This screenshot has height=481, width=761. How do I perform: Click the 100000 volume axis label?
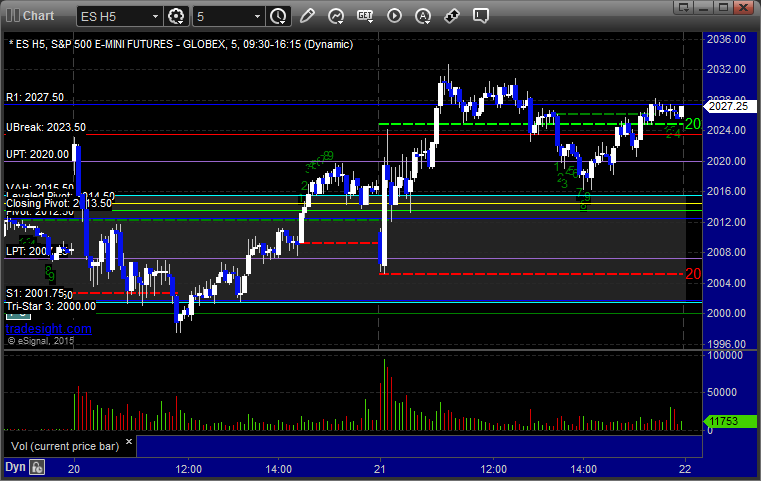pyautogui.click(x=725, y=355)
